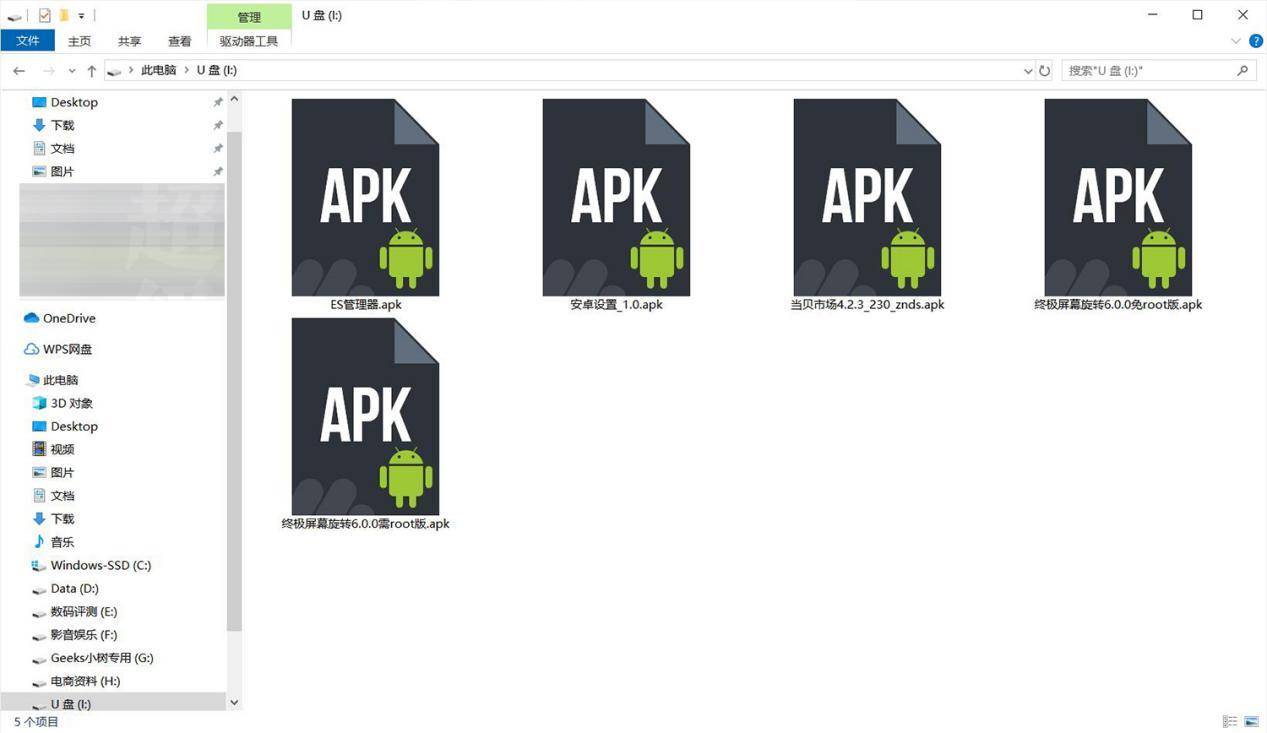Screen dimensions: 1267x733
Task: Click the New Folder icon in the title bar
Action: (64, 15)
